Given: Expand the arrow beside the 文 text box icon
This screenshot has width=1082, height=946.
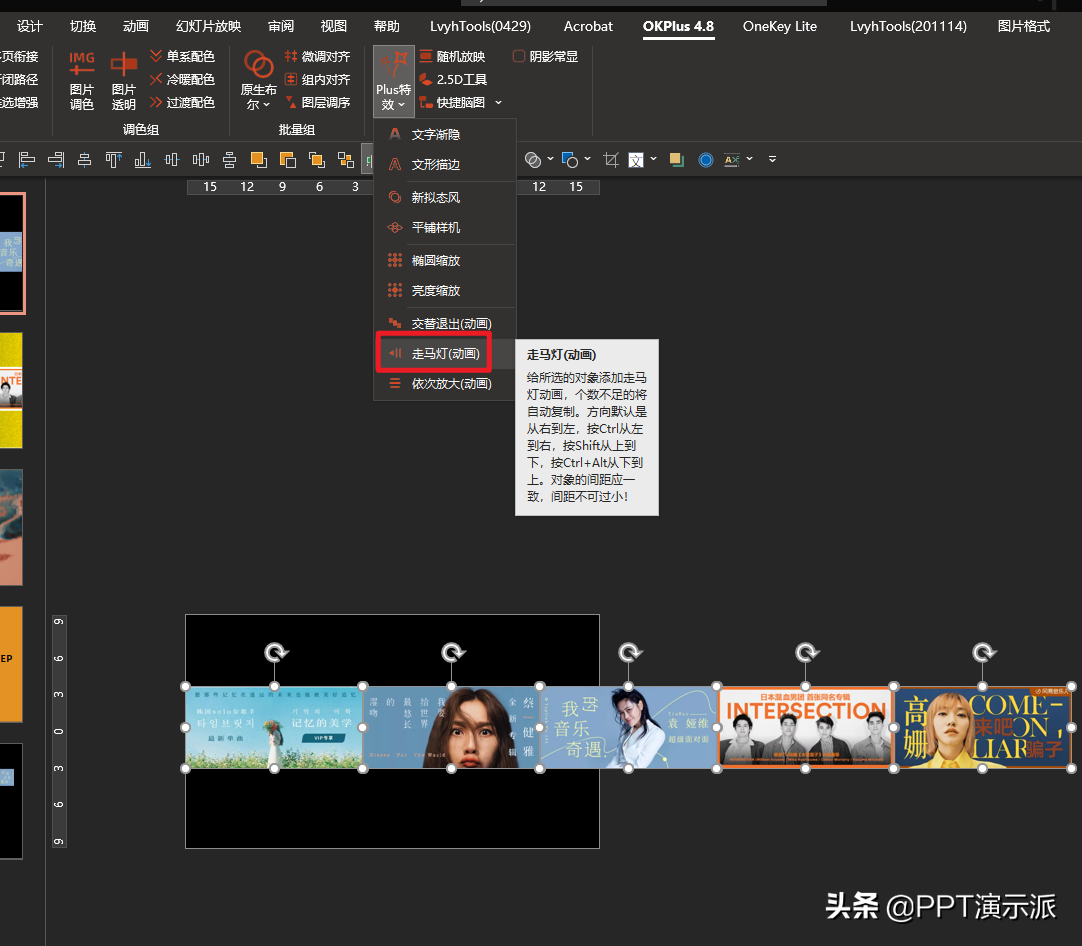Looking at the screenshot, I should (653, 159).
